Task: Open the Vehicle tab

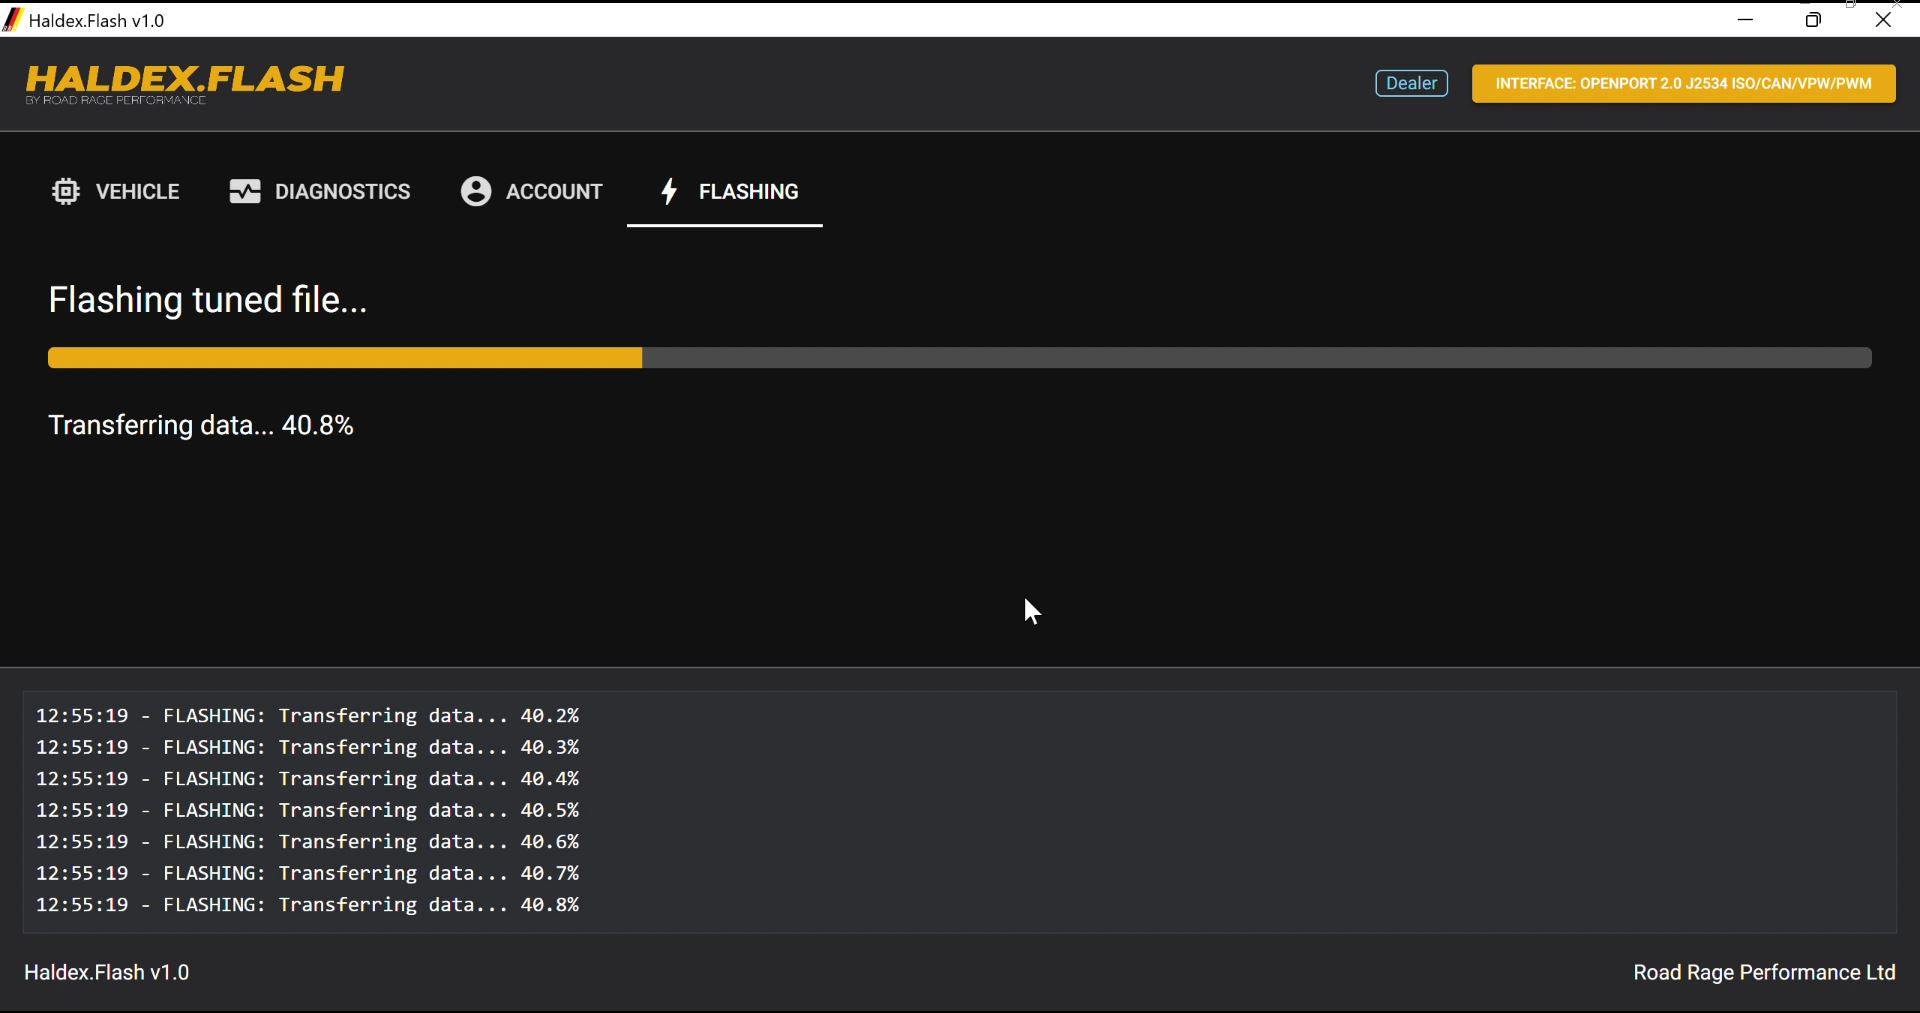Action: click(x=137, y=192)
